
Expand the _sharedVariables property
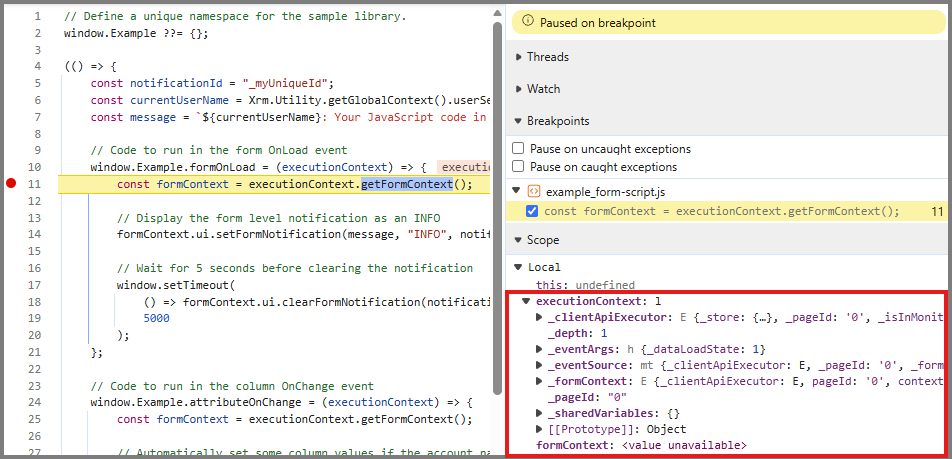tap(539, 413)
